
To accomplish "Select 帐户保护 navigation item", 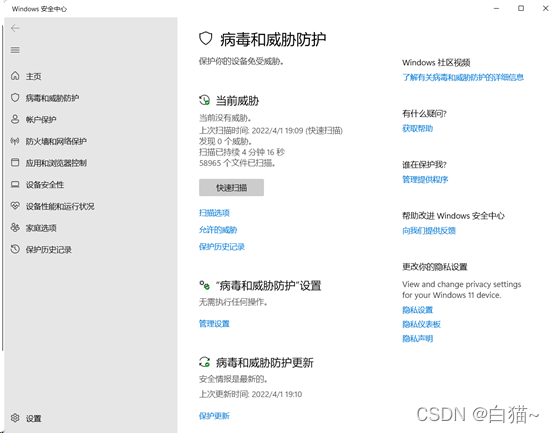I will pyautogui.click(x=41, y=119).
